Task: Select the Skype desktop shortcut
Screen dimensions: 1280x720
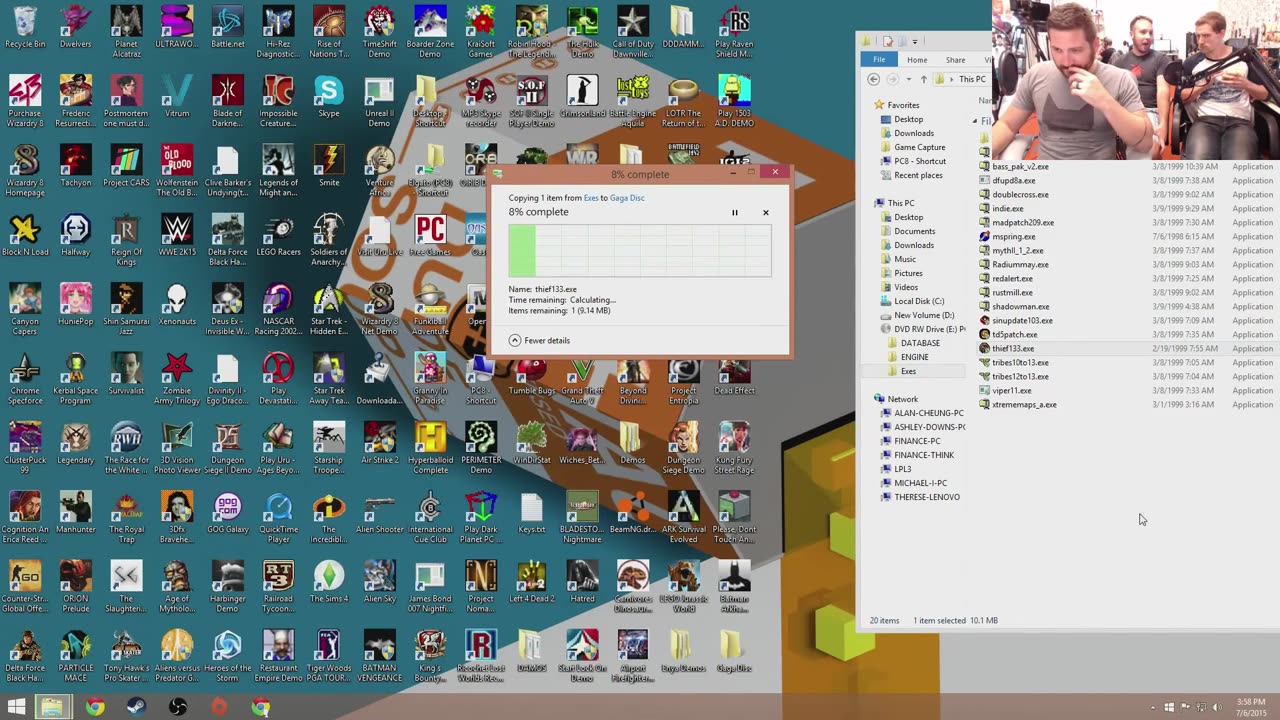Action: [x=329, y=96]
